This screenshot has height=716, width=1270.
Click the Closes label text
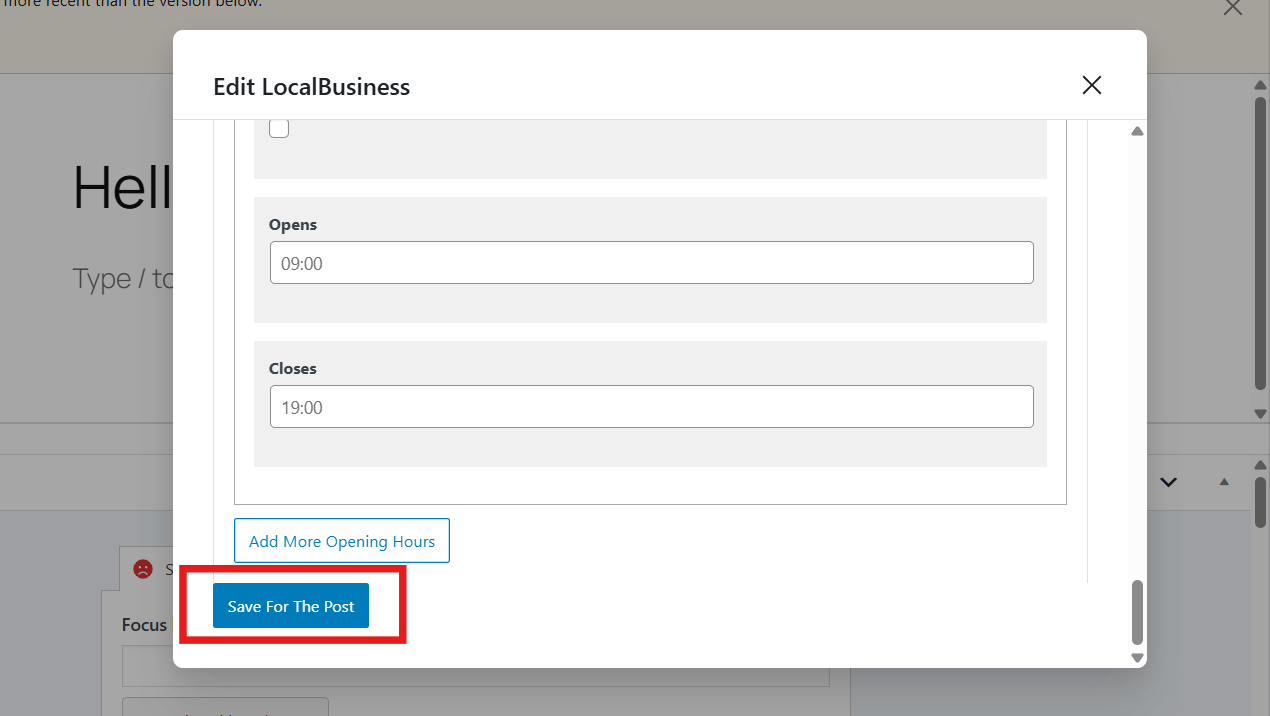(x=293, y=369)
